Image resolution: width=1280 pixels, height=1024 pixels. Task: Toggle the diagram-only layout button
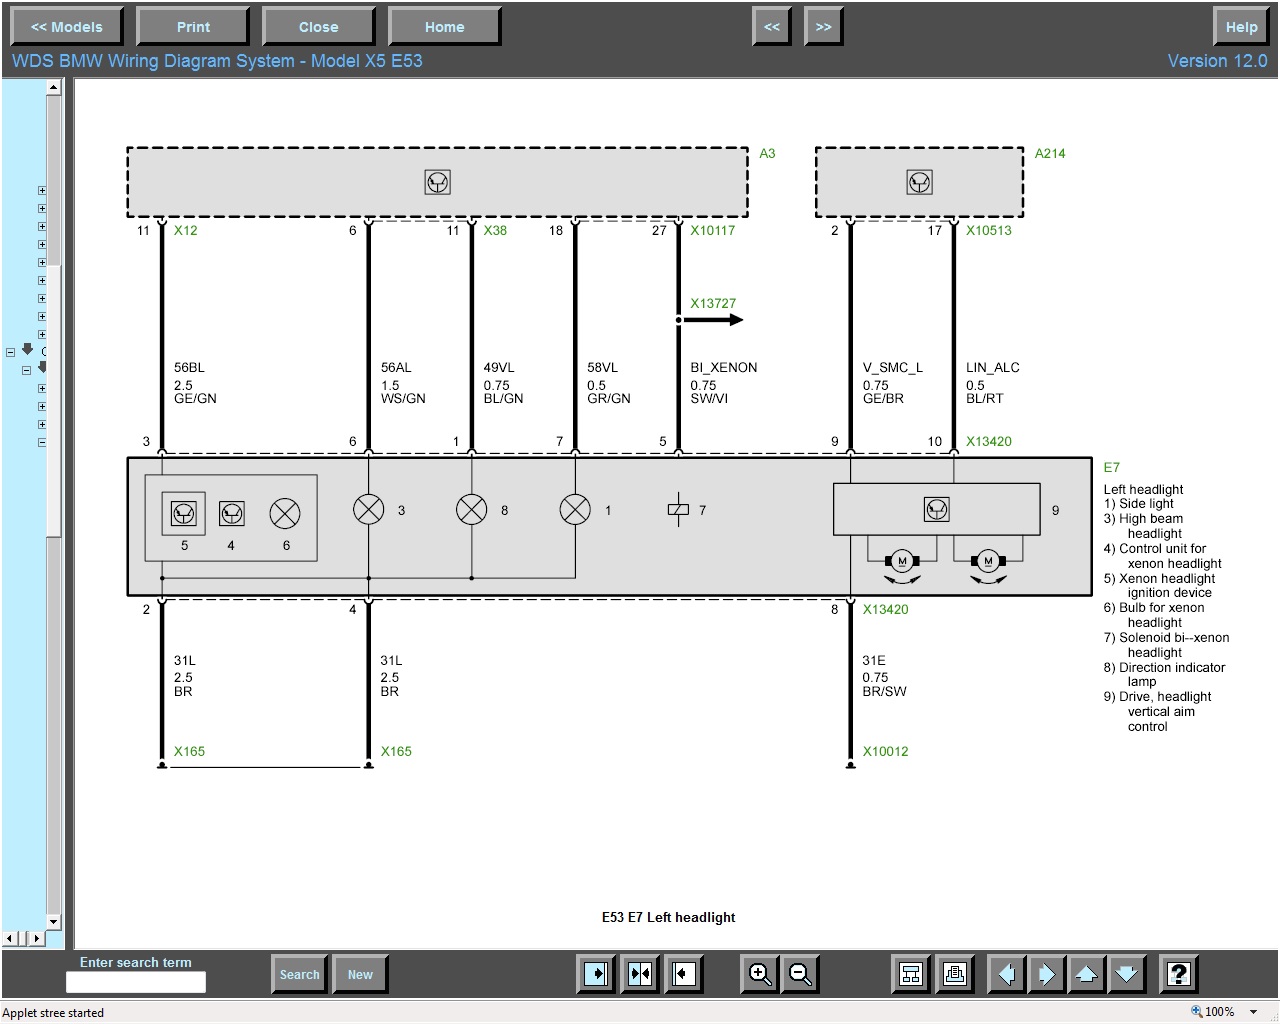(x=684, y=974)
